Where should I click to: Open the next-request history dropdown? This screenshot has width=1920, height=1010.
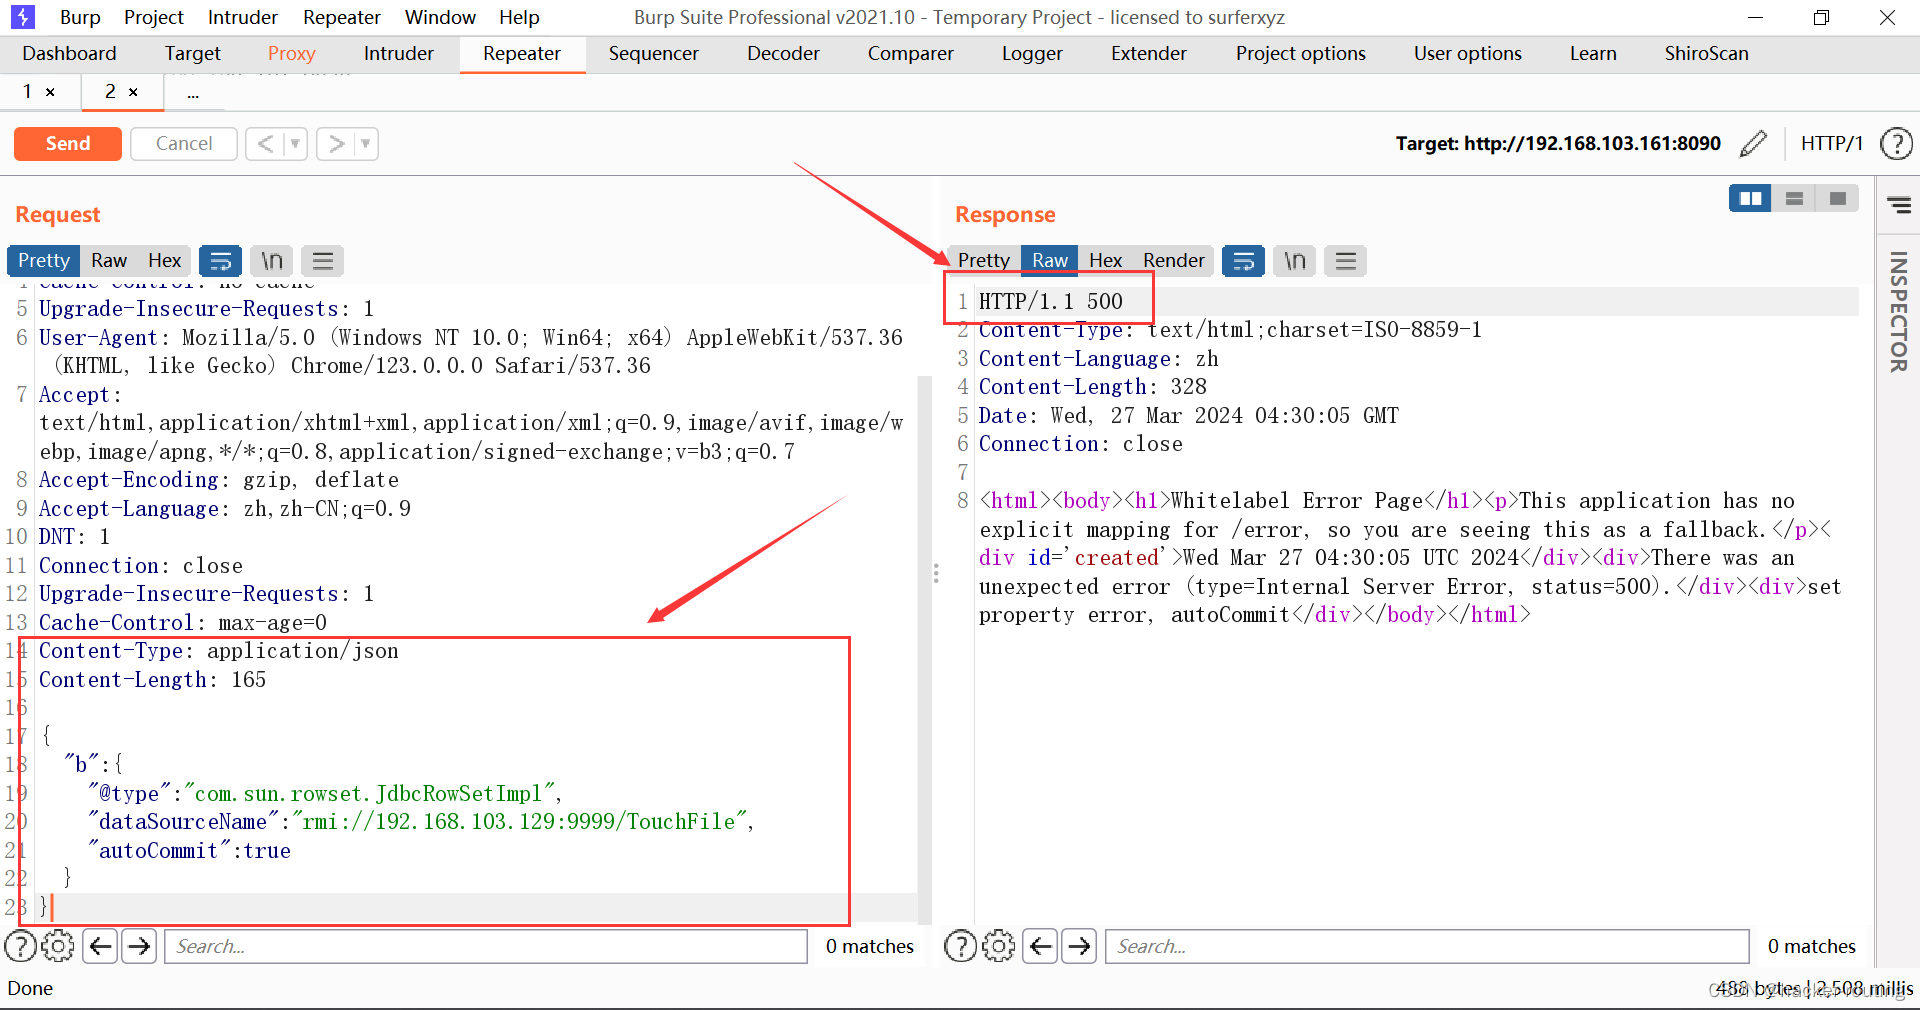363,143
